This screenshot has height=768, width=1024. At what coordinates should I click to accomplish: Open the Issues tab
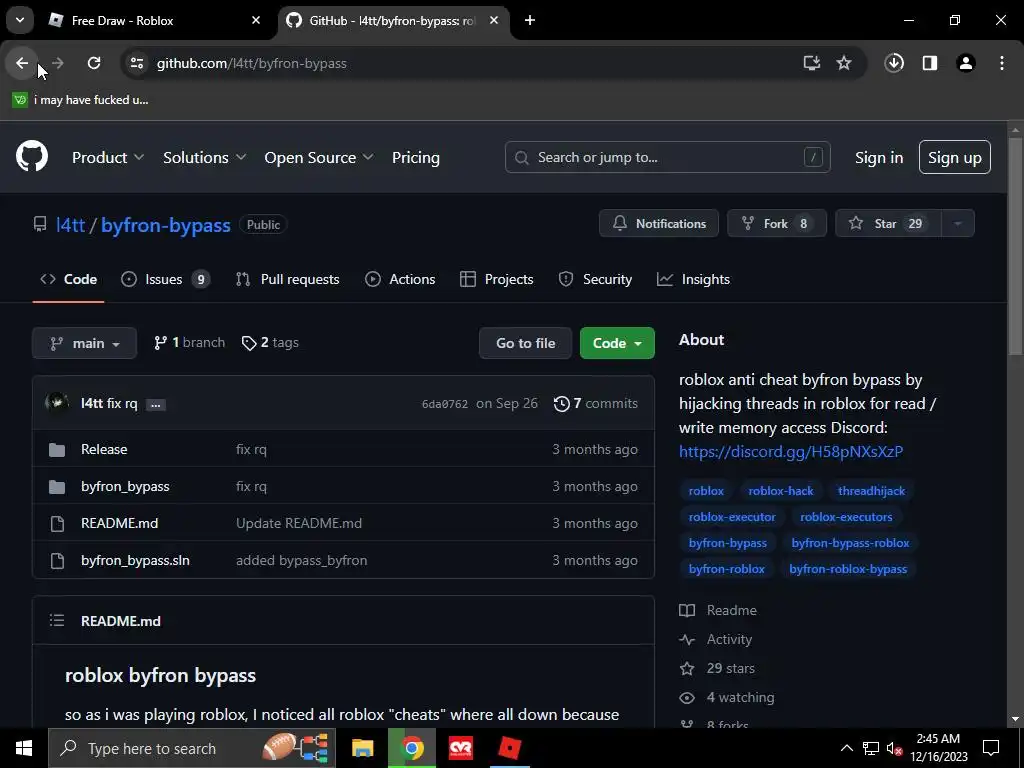[165, 280]
